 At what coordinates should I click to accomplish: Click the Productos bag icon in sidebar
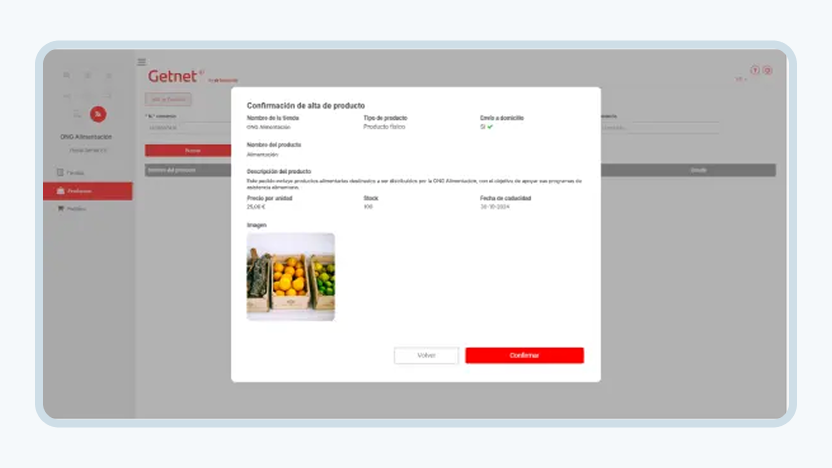click(x=60, y=190)
